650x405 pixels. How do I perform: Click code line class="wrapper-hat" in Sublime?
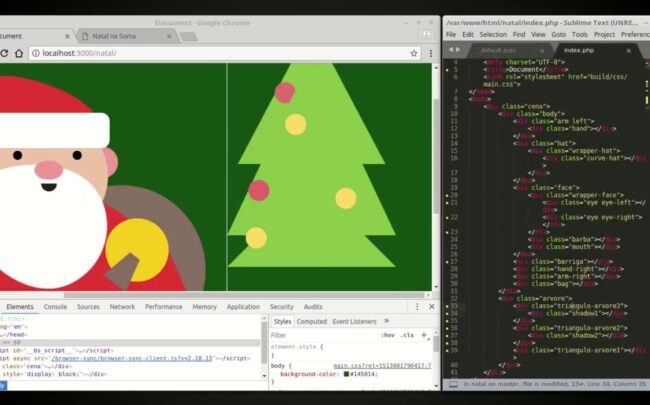tap(574, 150)
